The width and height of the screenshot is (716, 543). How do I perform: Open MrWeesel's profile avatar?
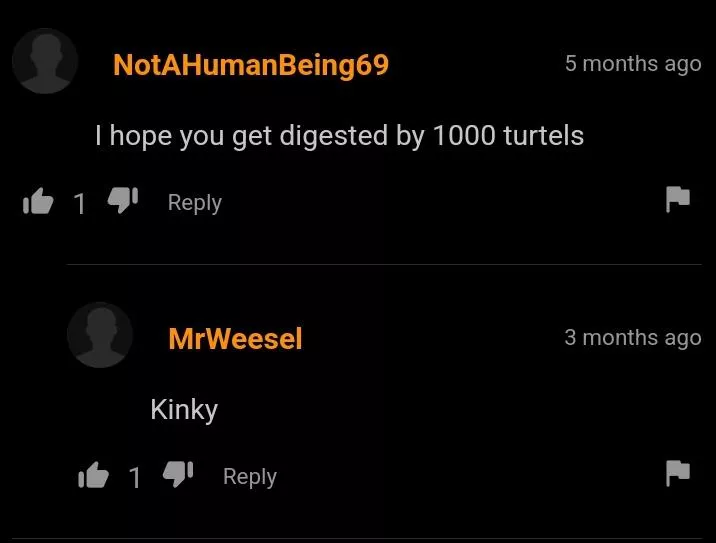(x=100, y=335)
